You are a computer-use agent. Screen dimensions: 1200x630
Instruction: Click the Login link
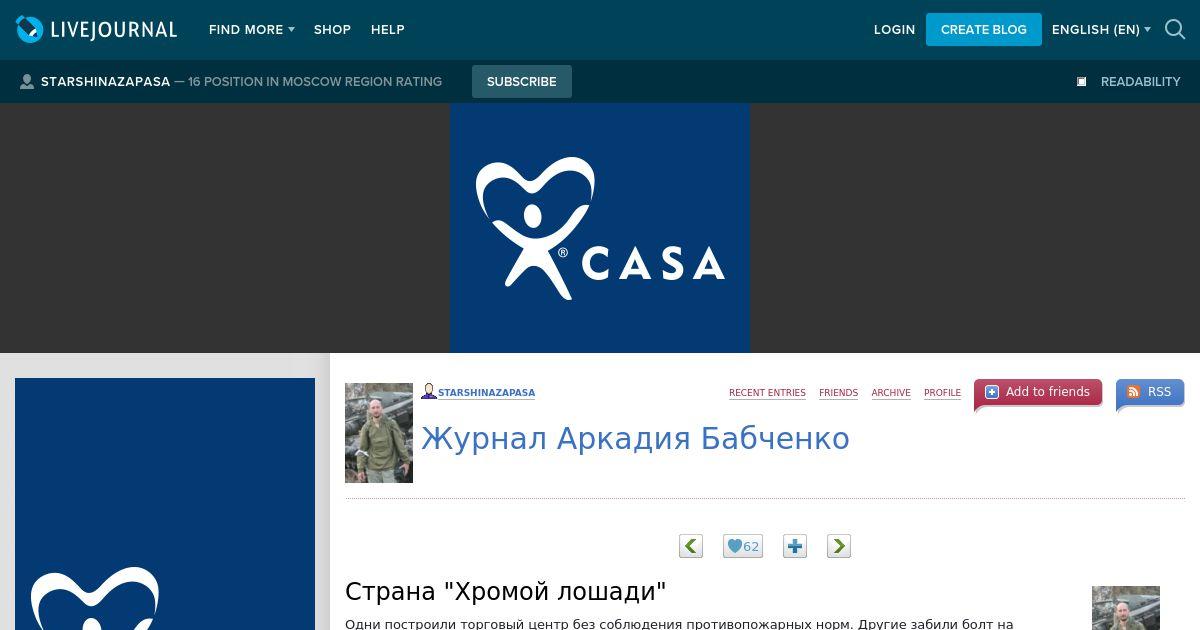pos(894,30)
